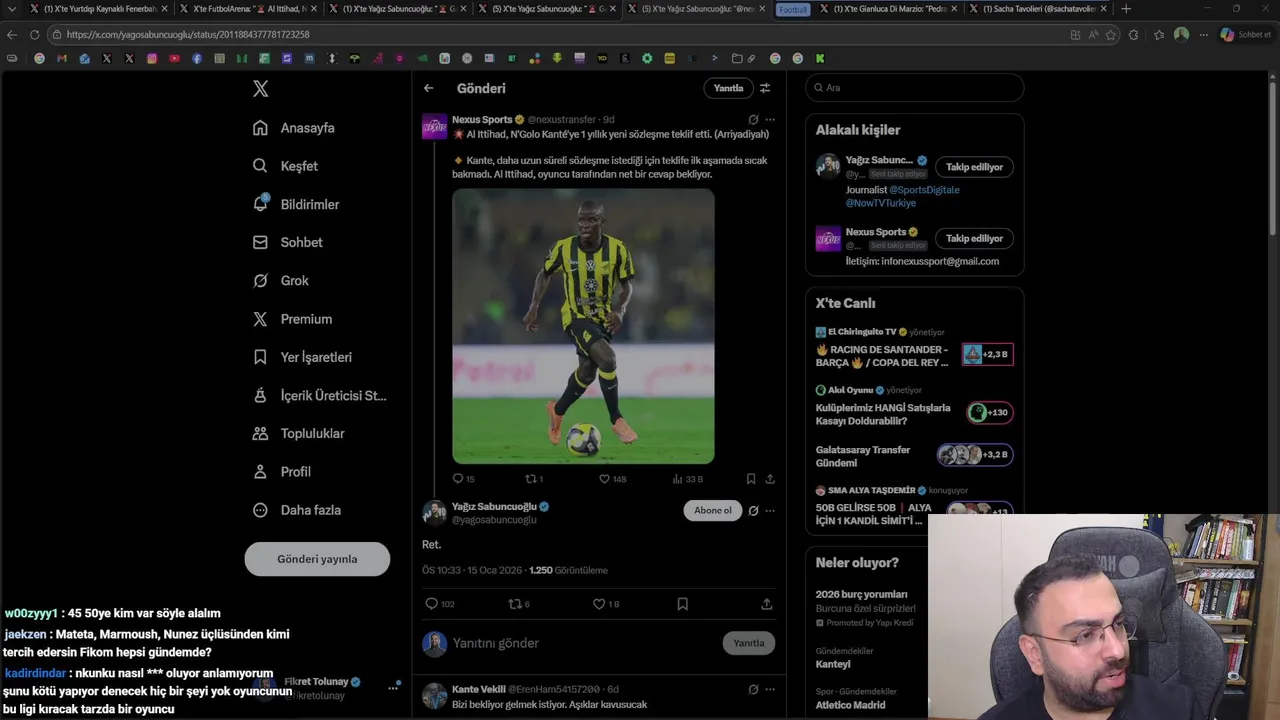Open Premium page
1280x720 pixels.
pyautogui.click(x=292, y=319)
